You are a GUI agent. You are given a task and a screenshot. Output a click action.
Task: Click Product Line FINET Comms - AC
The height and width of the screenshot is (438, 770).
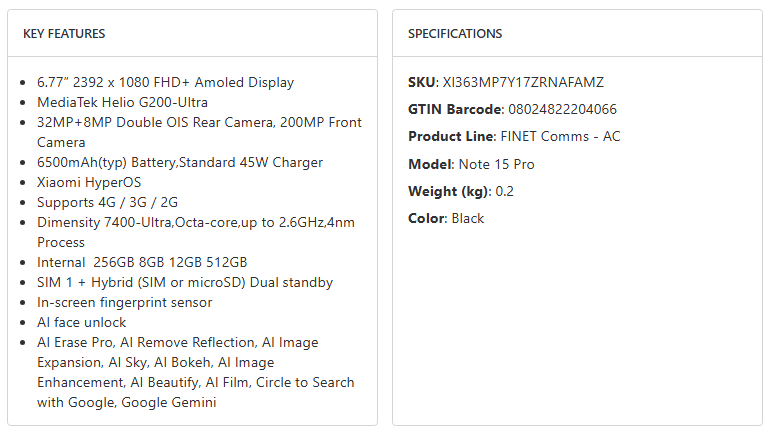click(559, 136)
